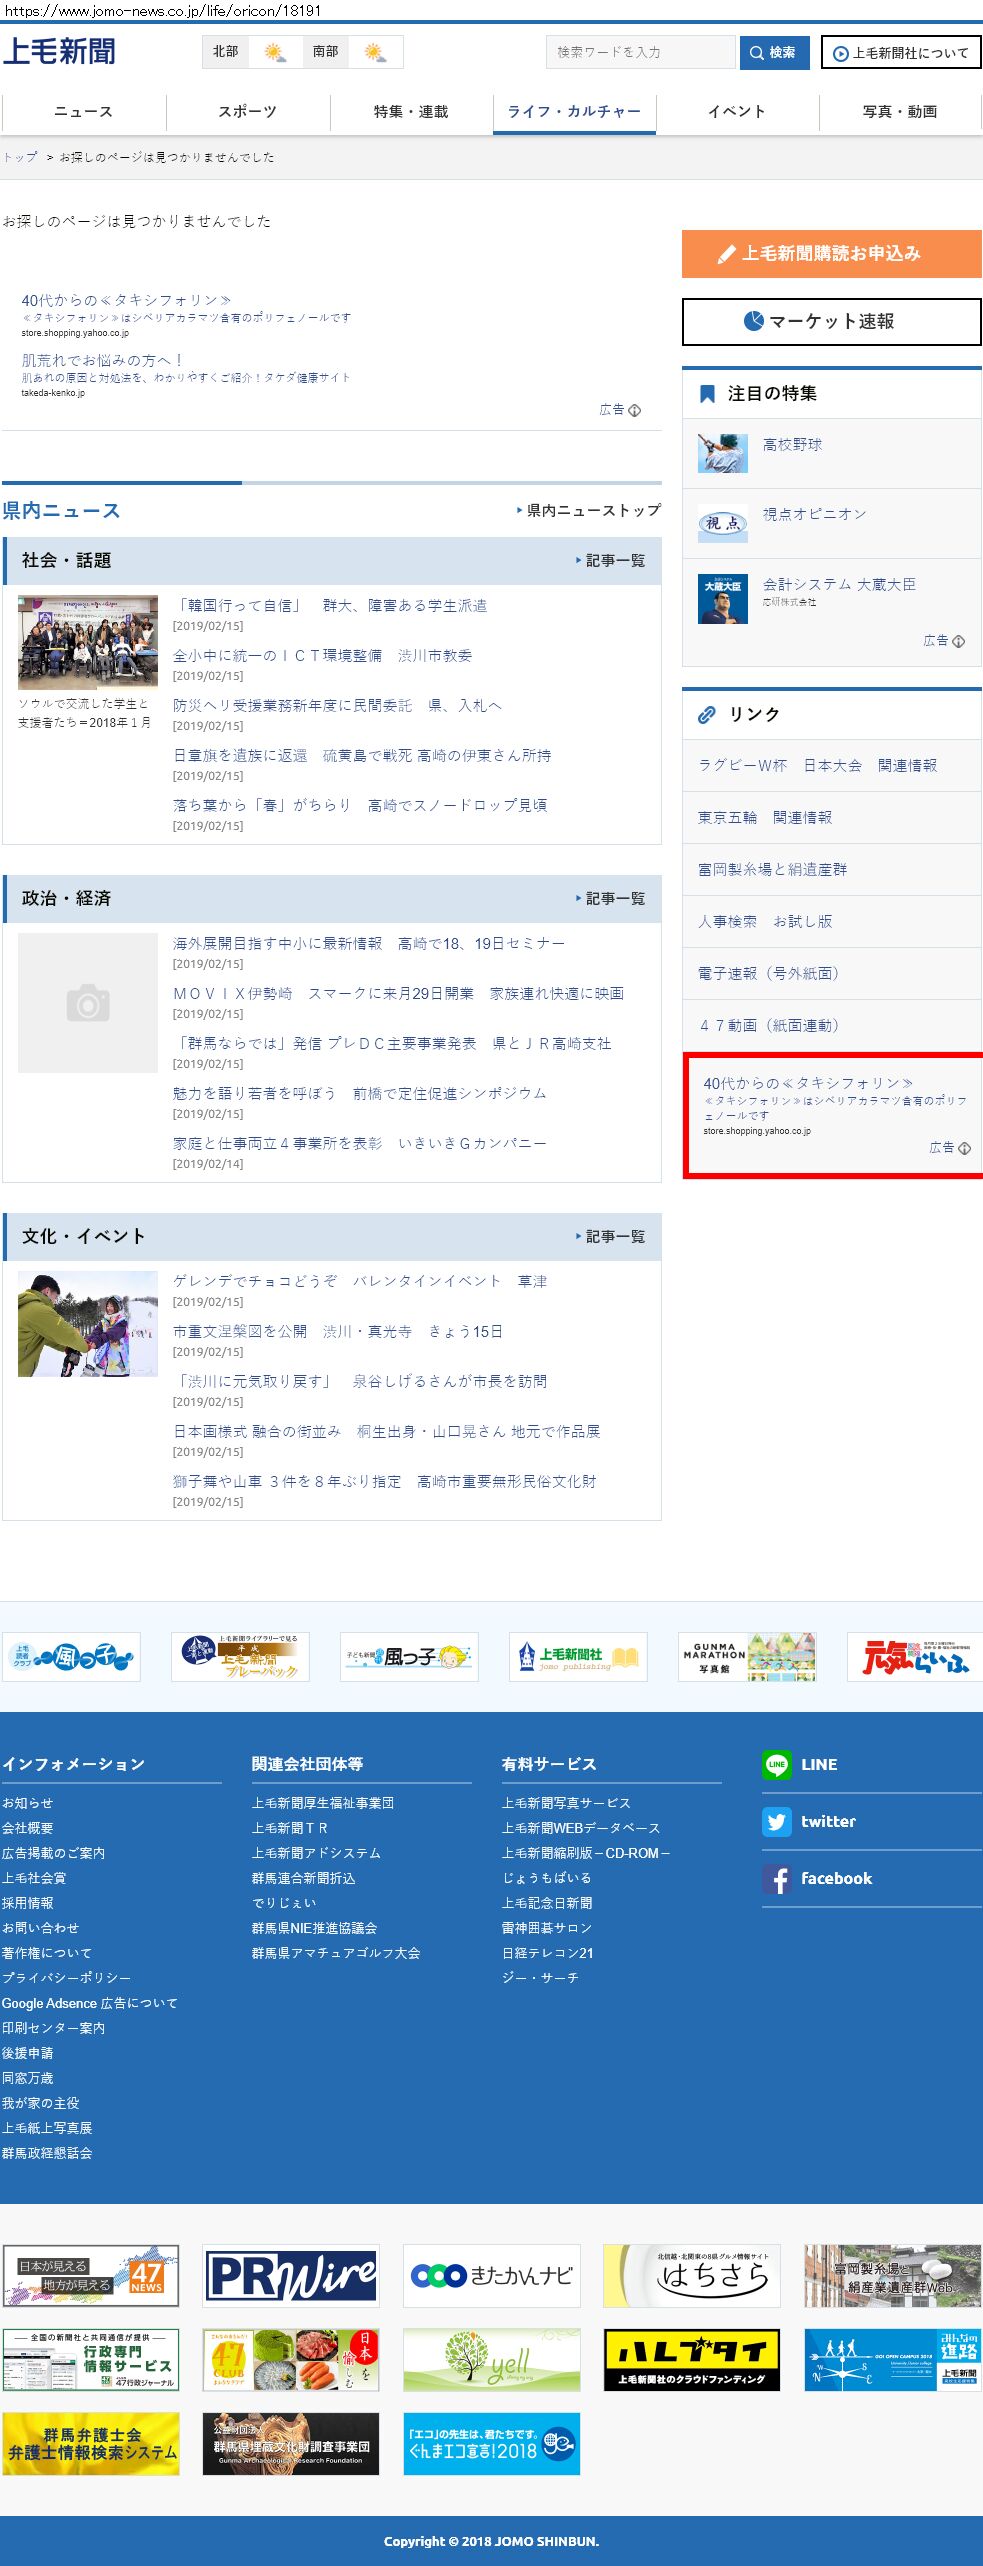Open the PR Wire banner logo

tap(291, 2276)
